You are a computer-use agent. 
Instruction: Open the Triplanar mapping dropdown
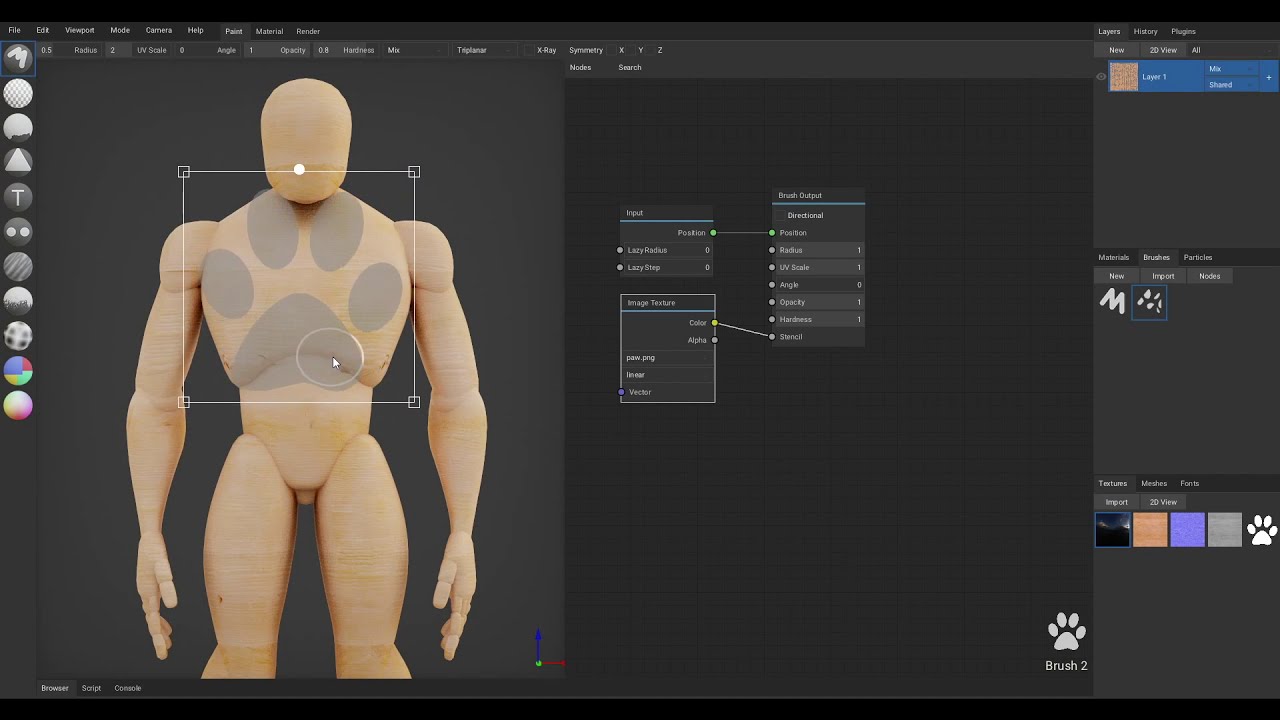(x=484, y=50)
